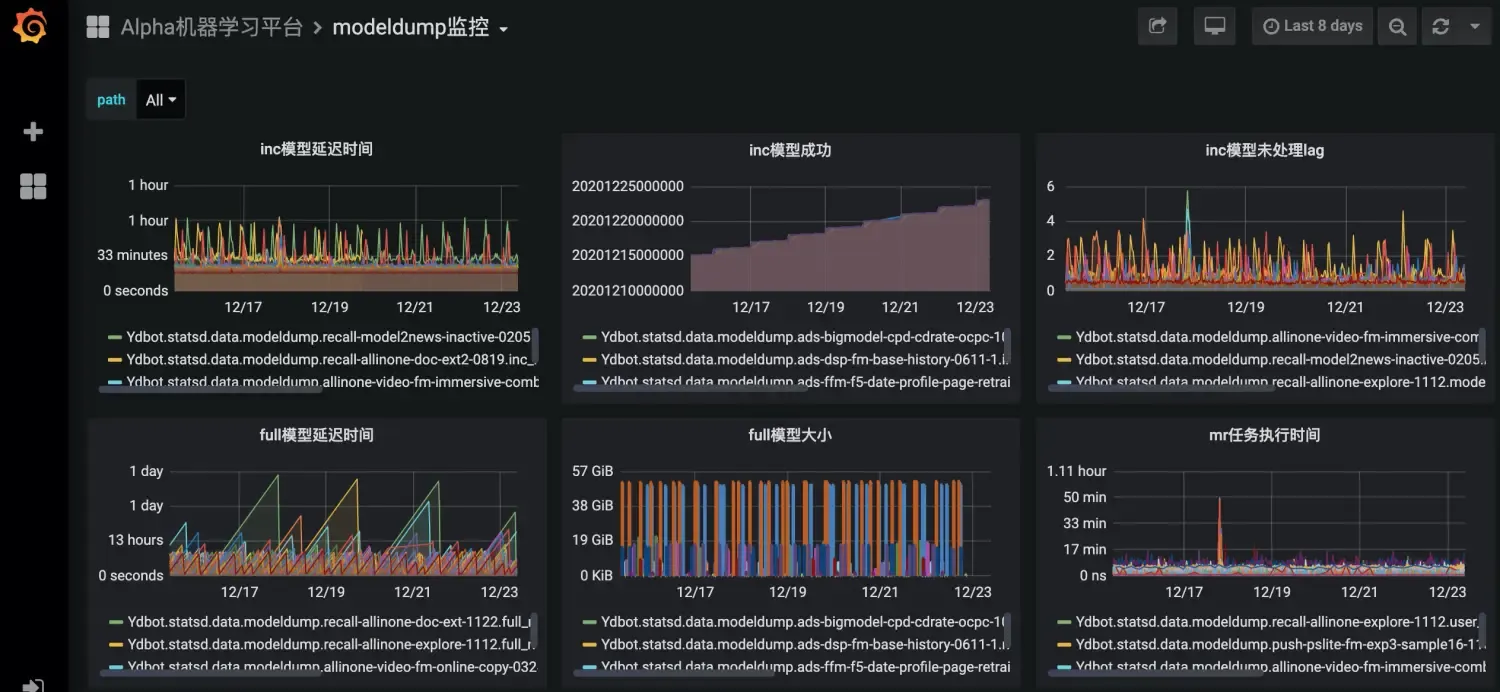Open the refresh interval dropdown arrow
1500x692 pixels.
(x=1474, y=27)
